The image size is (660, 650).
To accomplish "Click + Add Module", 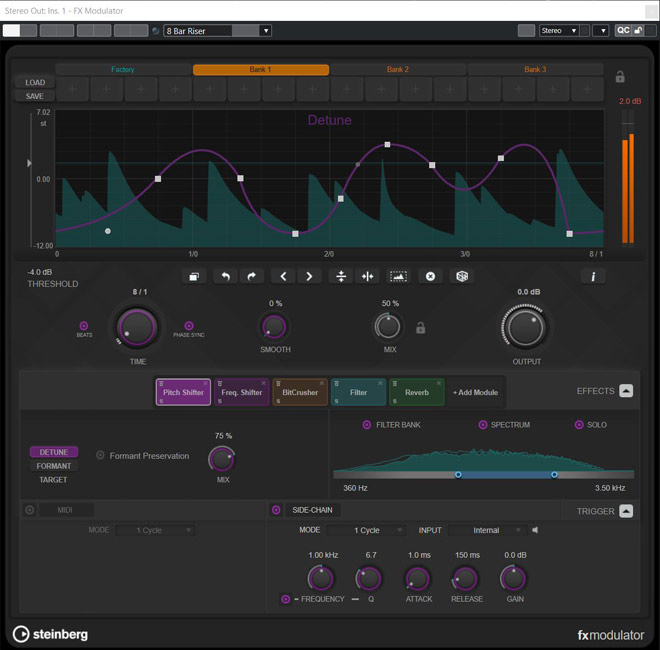I will (x=476, y=392).
